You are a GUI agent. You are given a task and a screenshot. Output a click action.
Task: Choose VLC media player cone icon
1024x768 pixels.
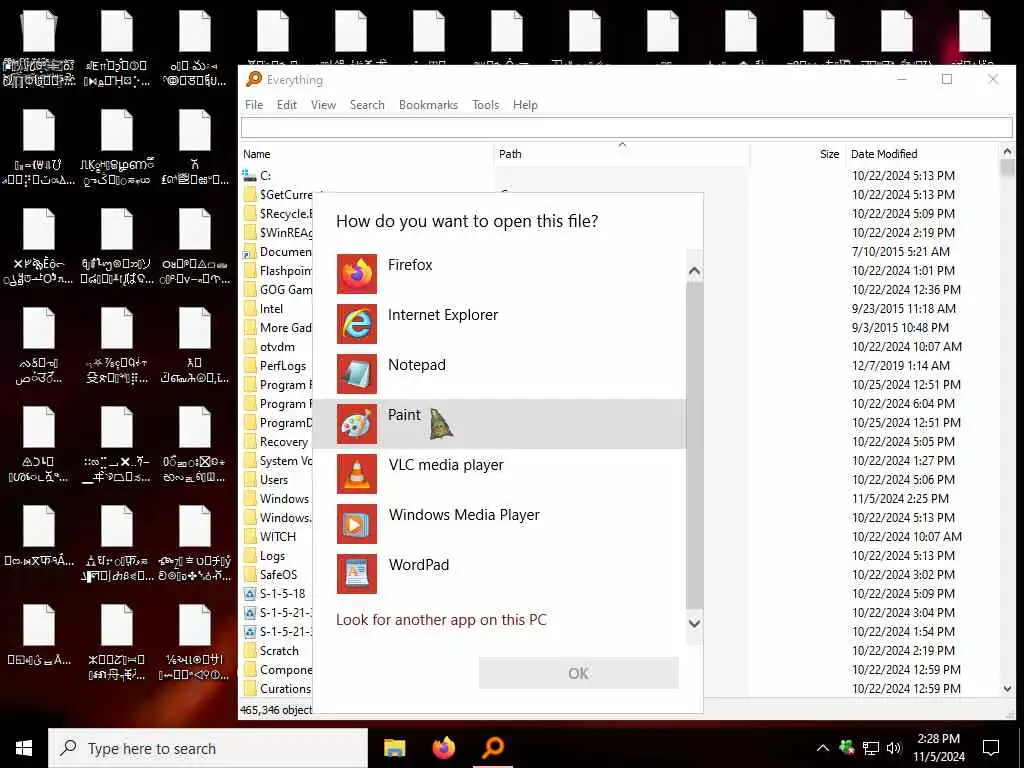point(357,474)
